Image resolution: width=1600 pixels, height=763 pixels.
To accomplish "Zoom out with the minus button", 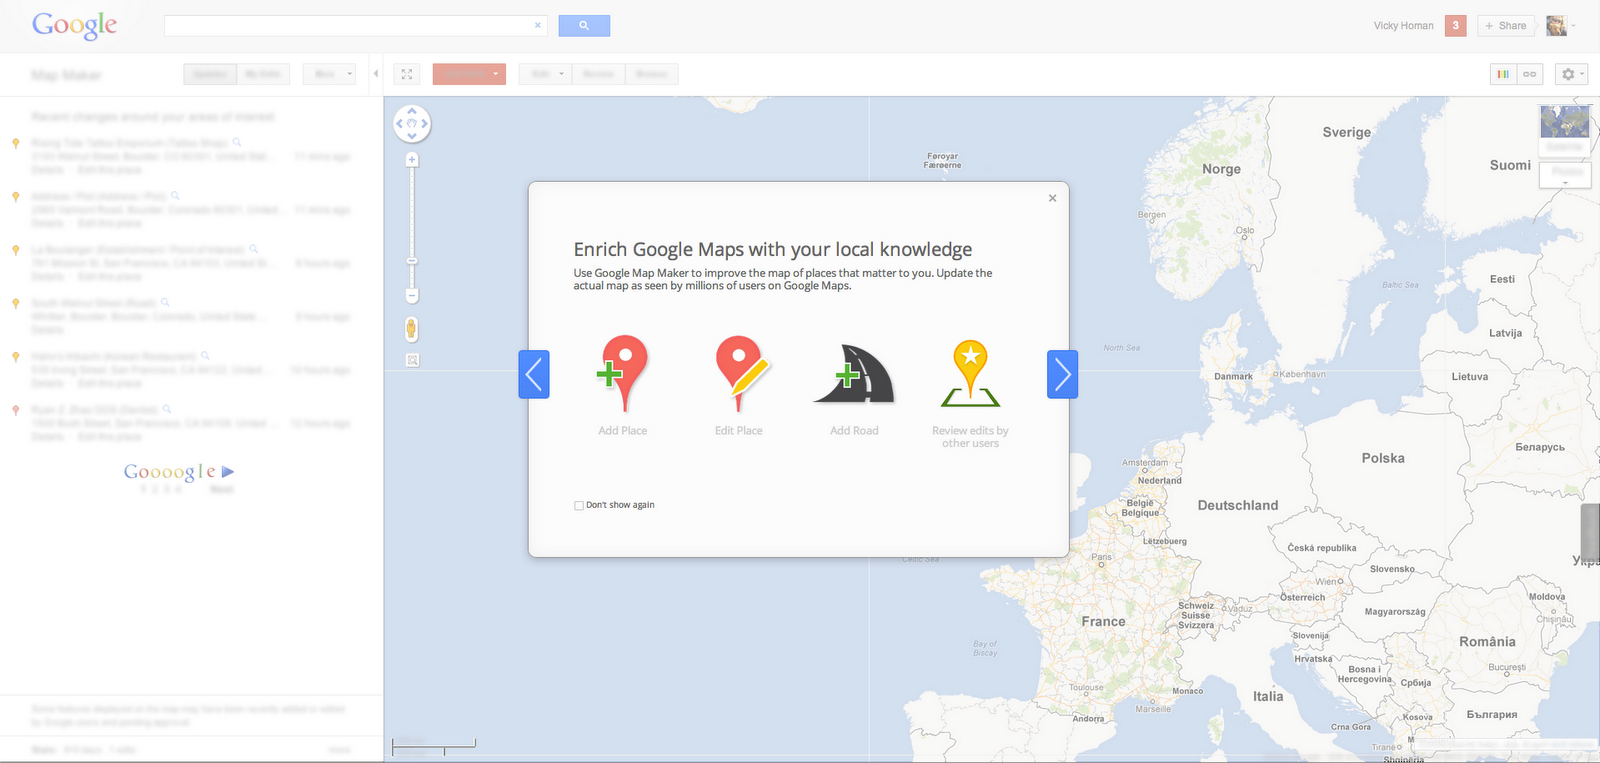I will click(x=412, y=296).
